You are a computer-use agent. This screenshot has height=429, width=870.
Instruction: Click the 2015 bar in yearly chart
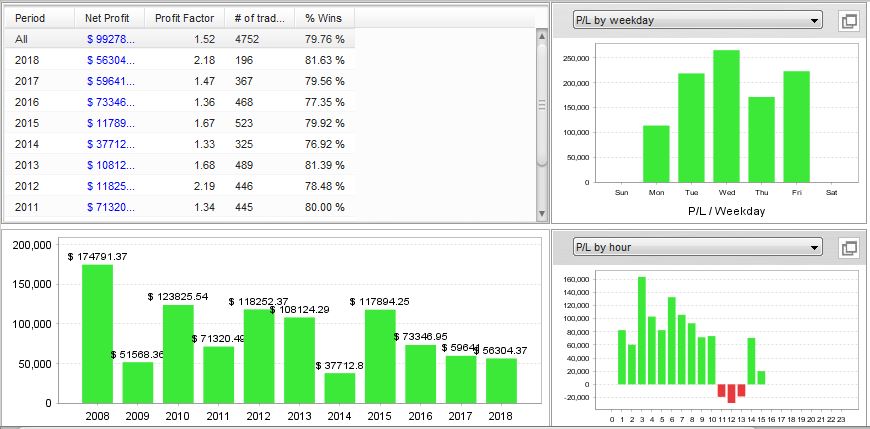click(x=380, y=356)
